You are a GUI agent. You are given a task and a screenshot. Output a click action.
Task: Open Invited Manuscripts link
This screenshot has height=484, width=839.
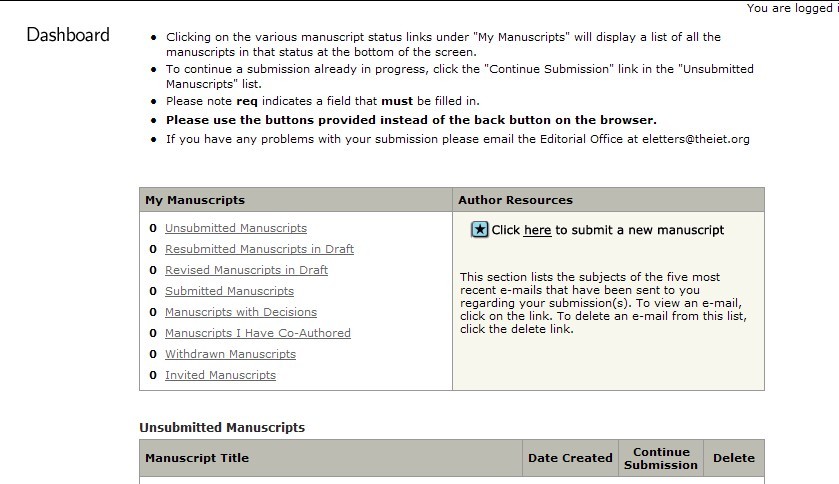tap(220, 375)
